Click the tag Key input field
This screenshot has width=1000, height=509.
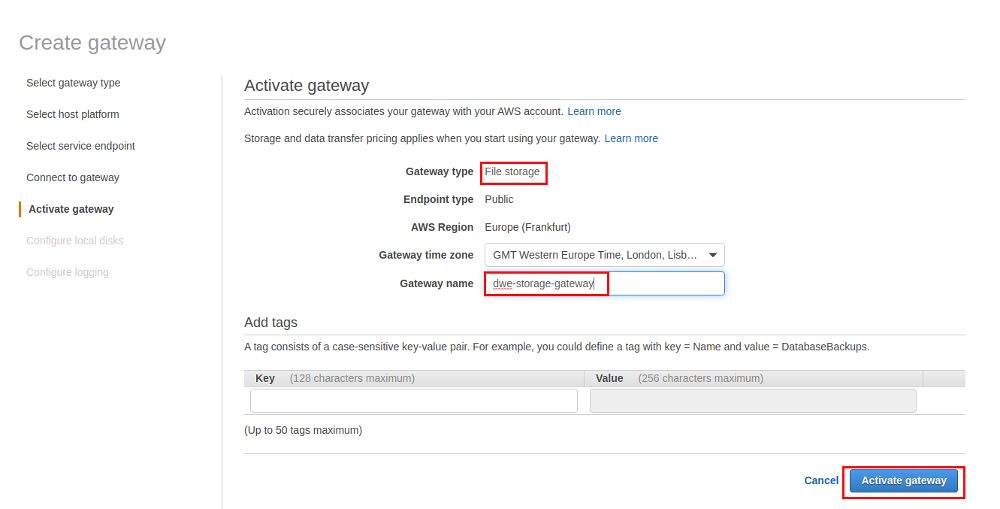[x=414, y=401]
